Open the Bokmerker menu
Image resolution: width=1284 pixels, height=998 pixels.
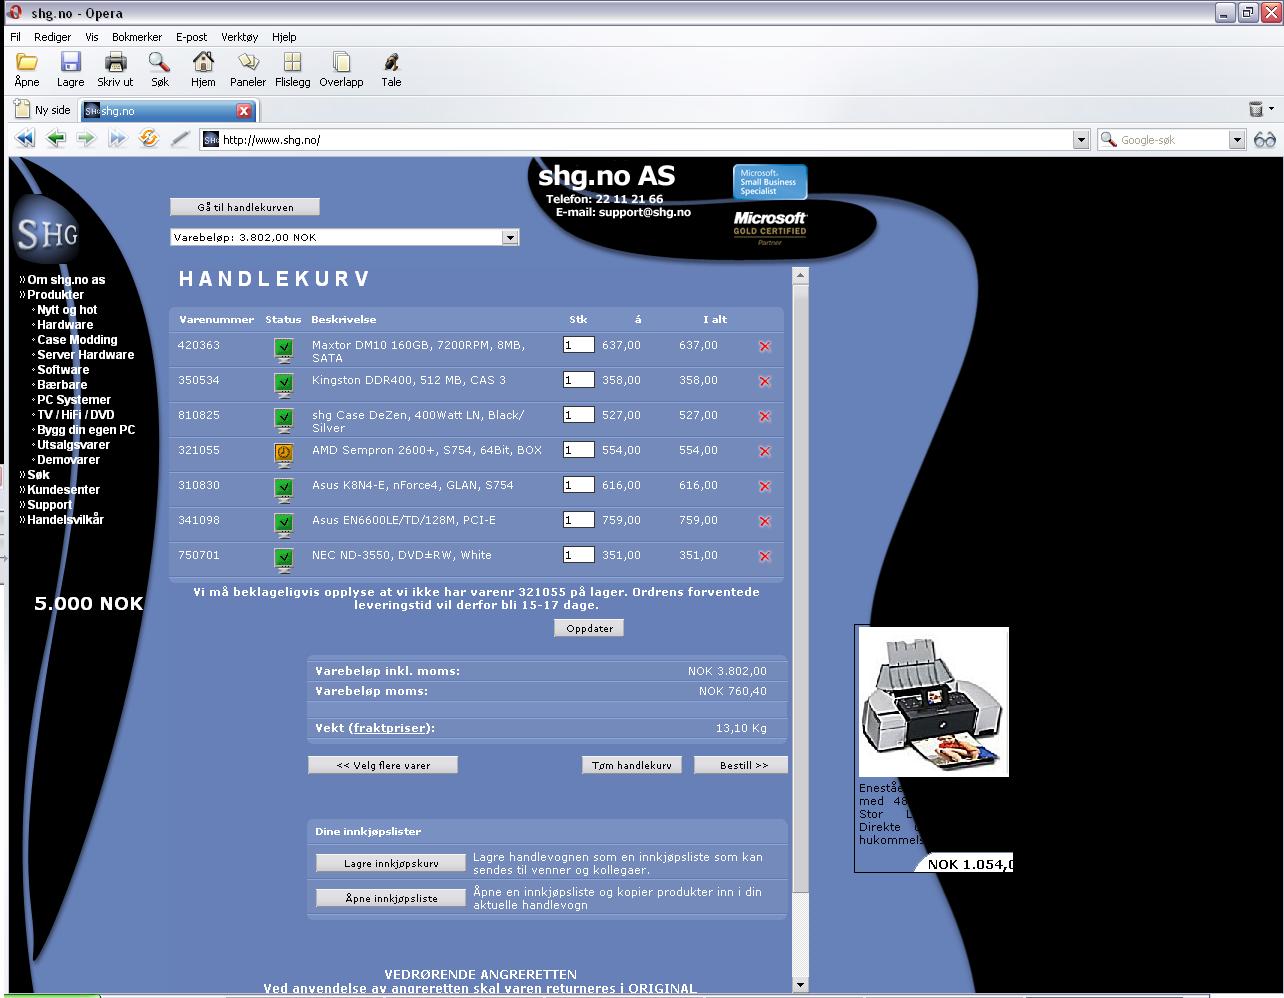click(137, 37)
